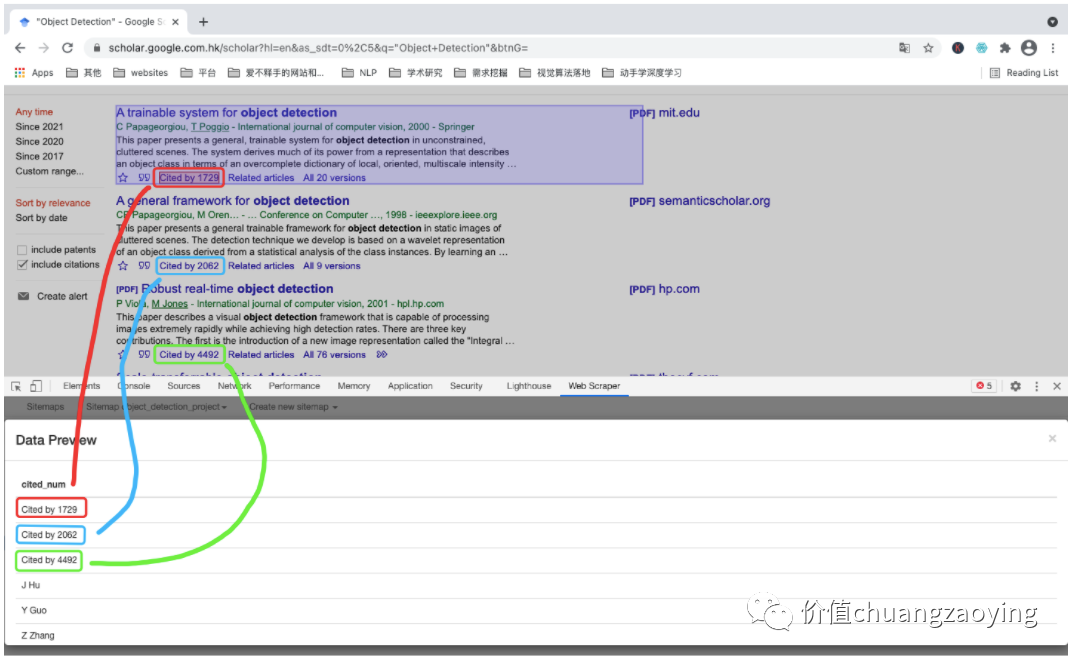The height and width of the screenshot is (662, 1072).
Task: Filter results Since 2020
Action: point(39,142)
